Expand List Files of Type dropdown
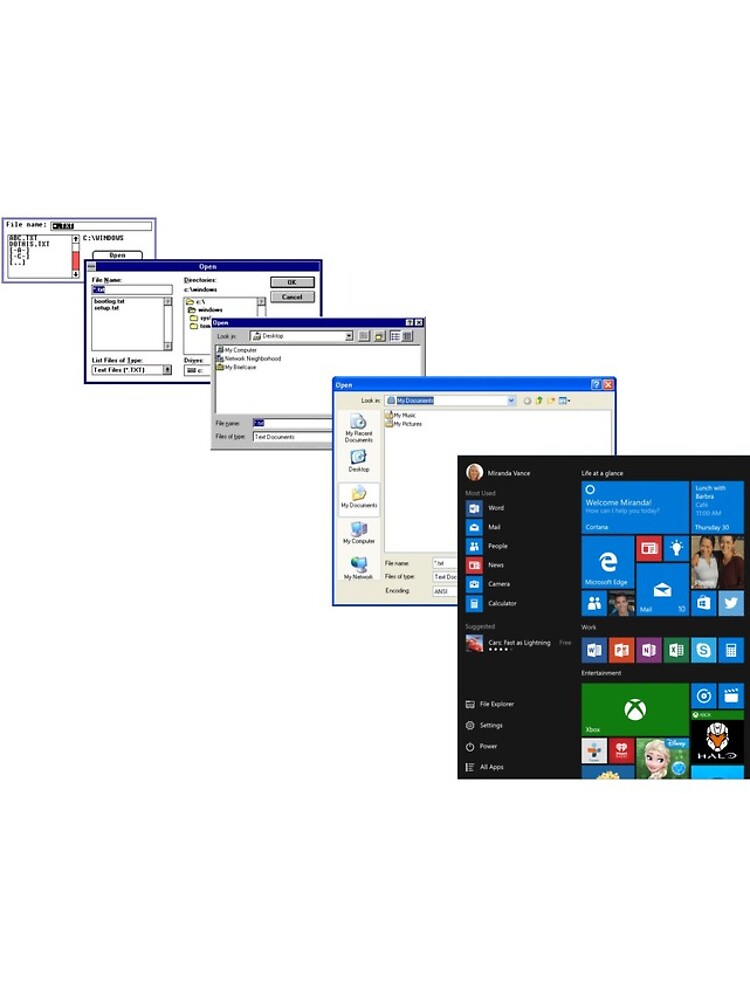750x1000 pixels. tap(168, 370)
